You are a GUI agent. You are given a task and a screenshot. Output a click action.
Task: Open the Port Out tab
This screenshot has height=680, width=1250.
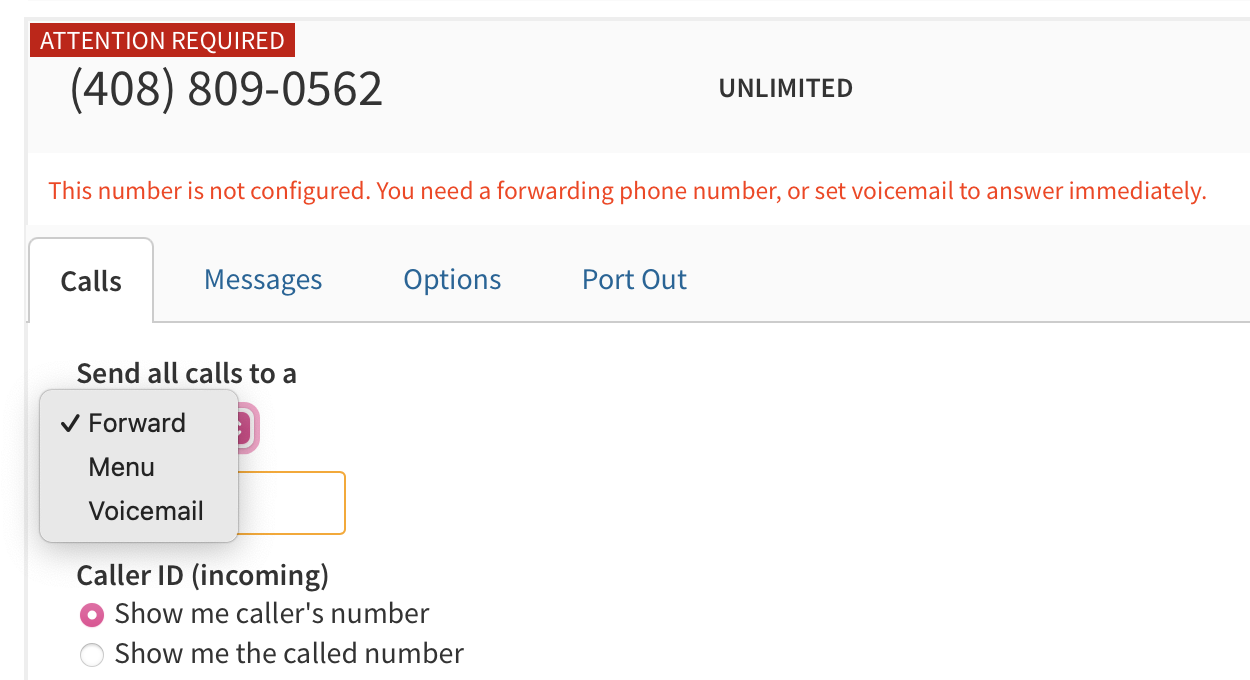[634, 279]
